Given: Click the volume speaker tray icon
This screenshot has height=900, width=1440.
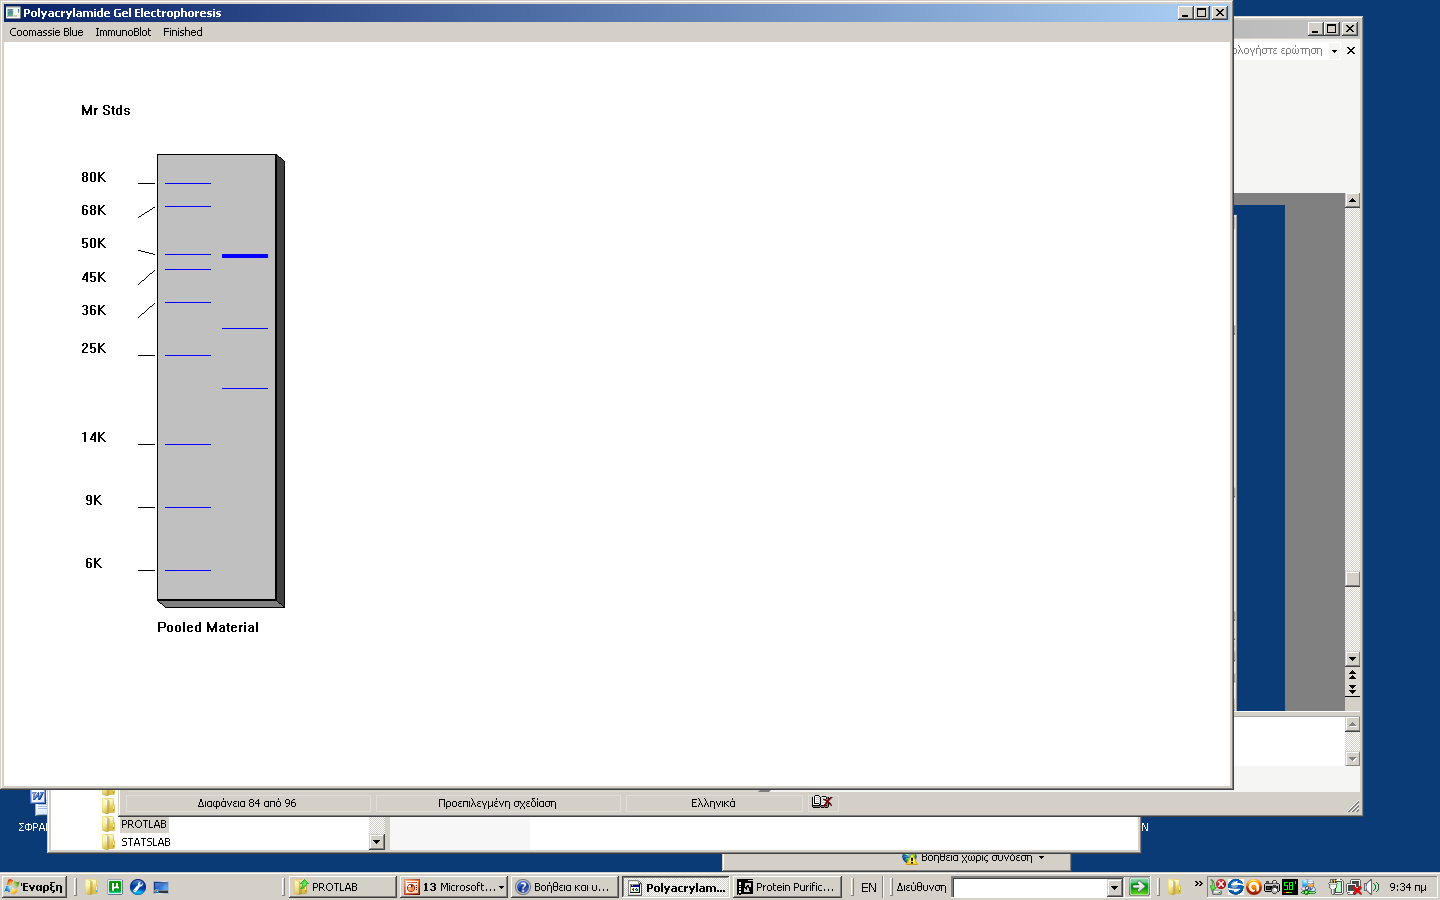Looking at the screenshot, I should 1372,887.
